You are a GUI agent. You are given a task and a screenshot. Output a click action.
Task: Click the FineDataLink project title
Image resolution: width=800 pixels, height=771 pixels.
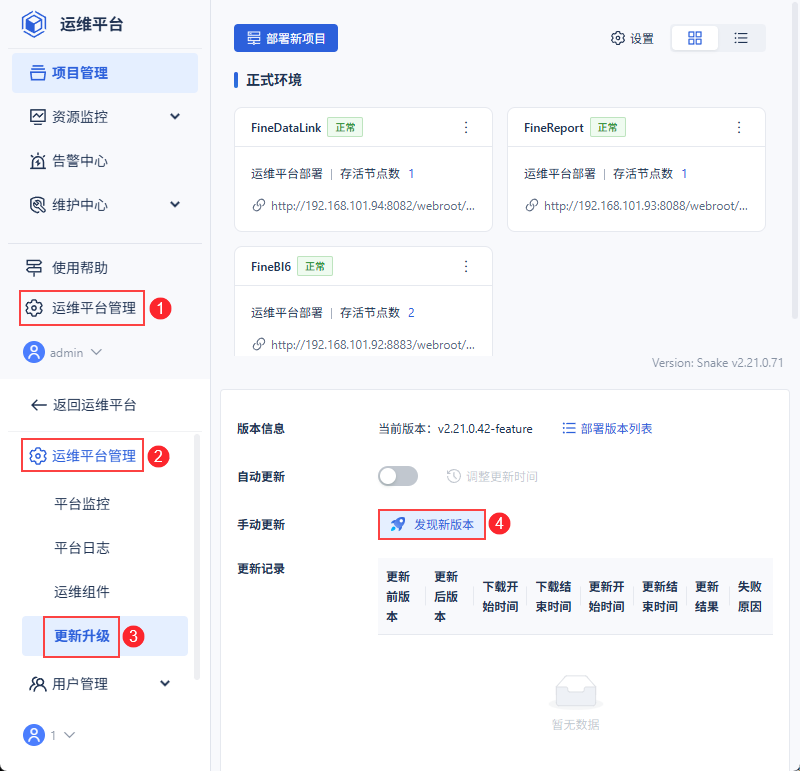(286, 128)
